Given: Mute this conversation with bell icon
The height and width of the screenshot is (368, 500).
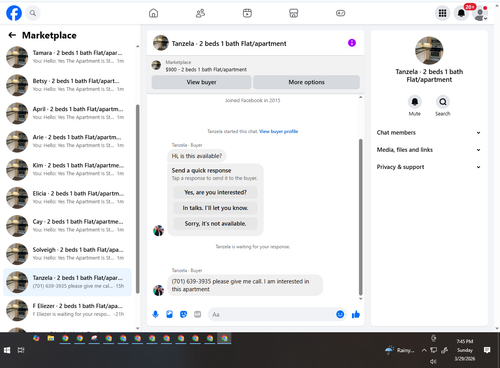Looking at the screenshot, I should pyautogui.click(x=415, y=102).
